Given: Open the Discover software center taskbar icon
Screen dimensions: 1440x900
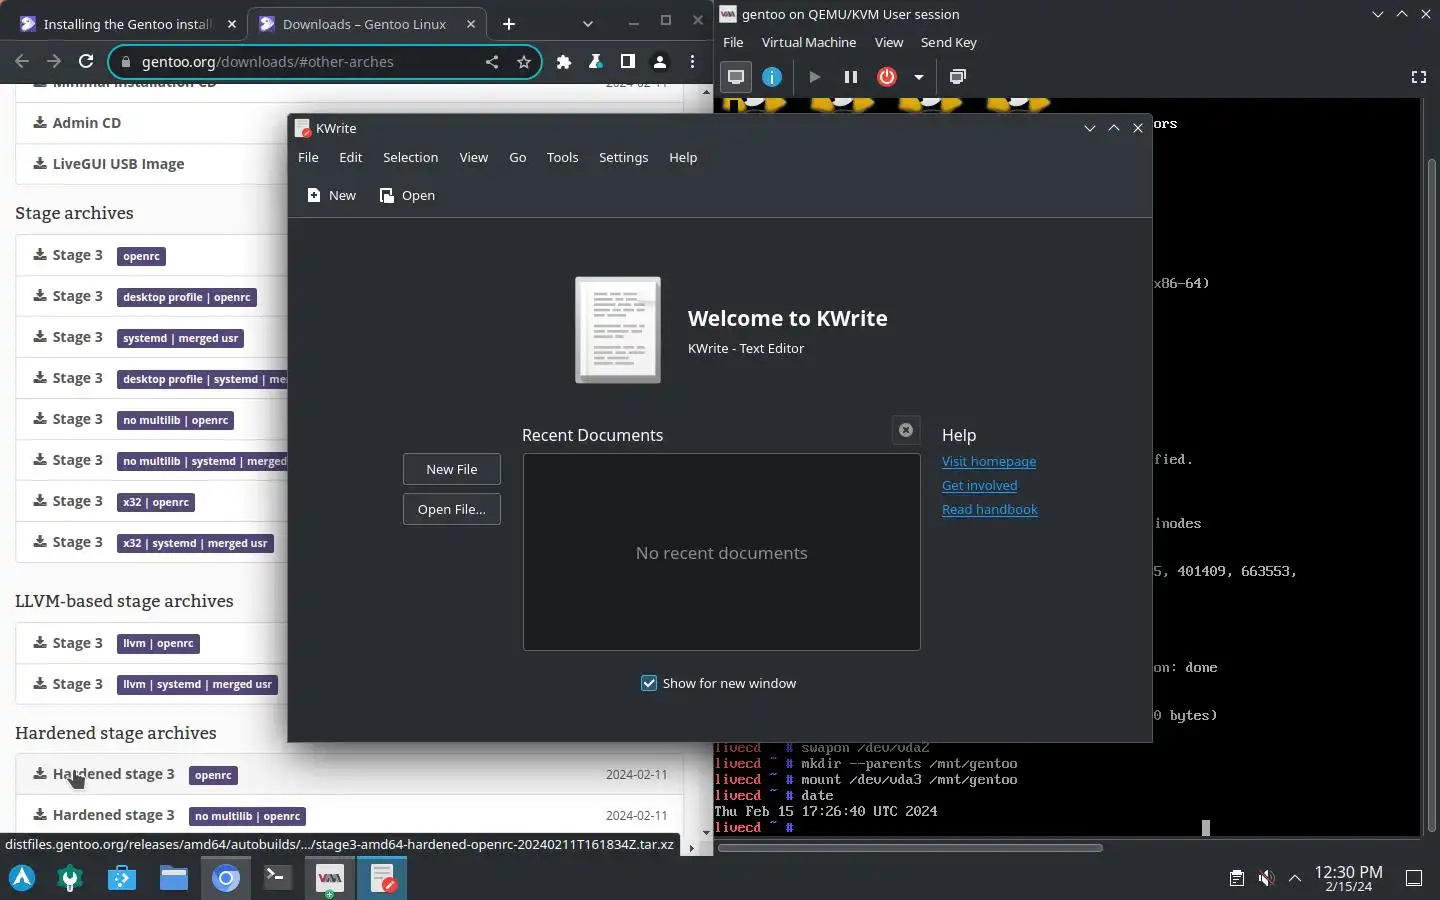Looking at the screenshot, I should [122, 878].
